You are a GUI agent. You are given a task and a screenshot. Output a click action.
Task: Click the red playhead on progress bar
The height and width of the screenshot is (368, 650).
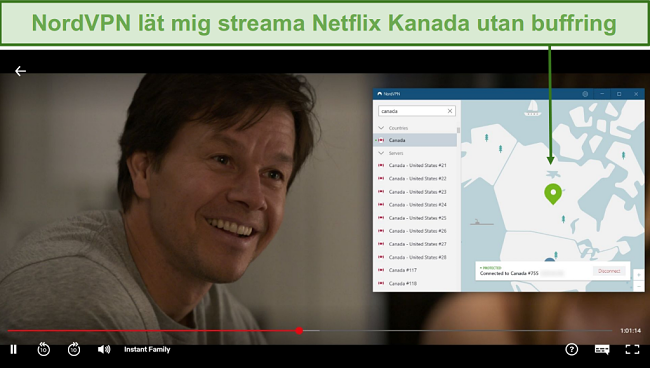tap(299, 331)
